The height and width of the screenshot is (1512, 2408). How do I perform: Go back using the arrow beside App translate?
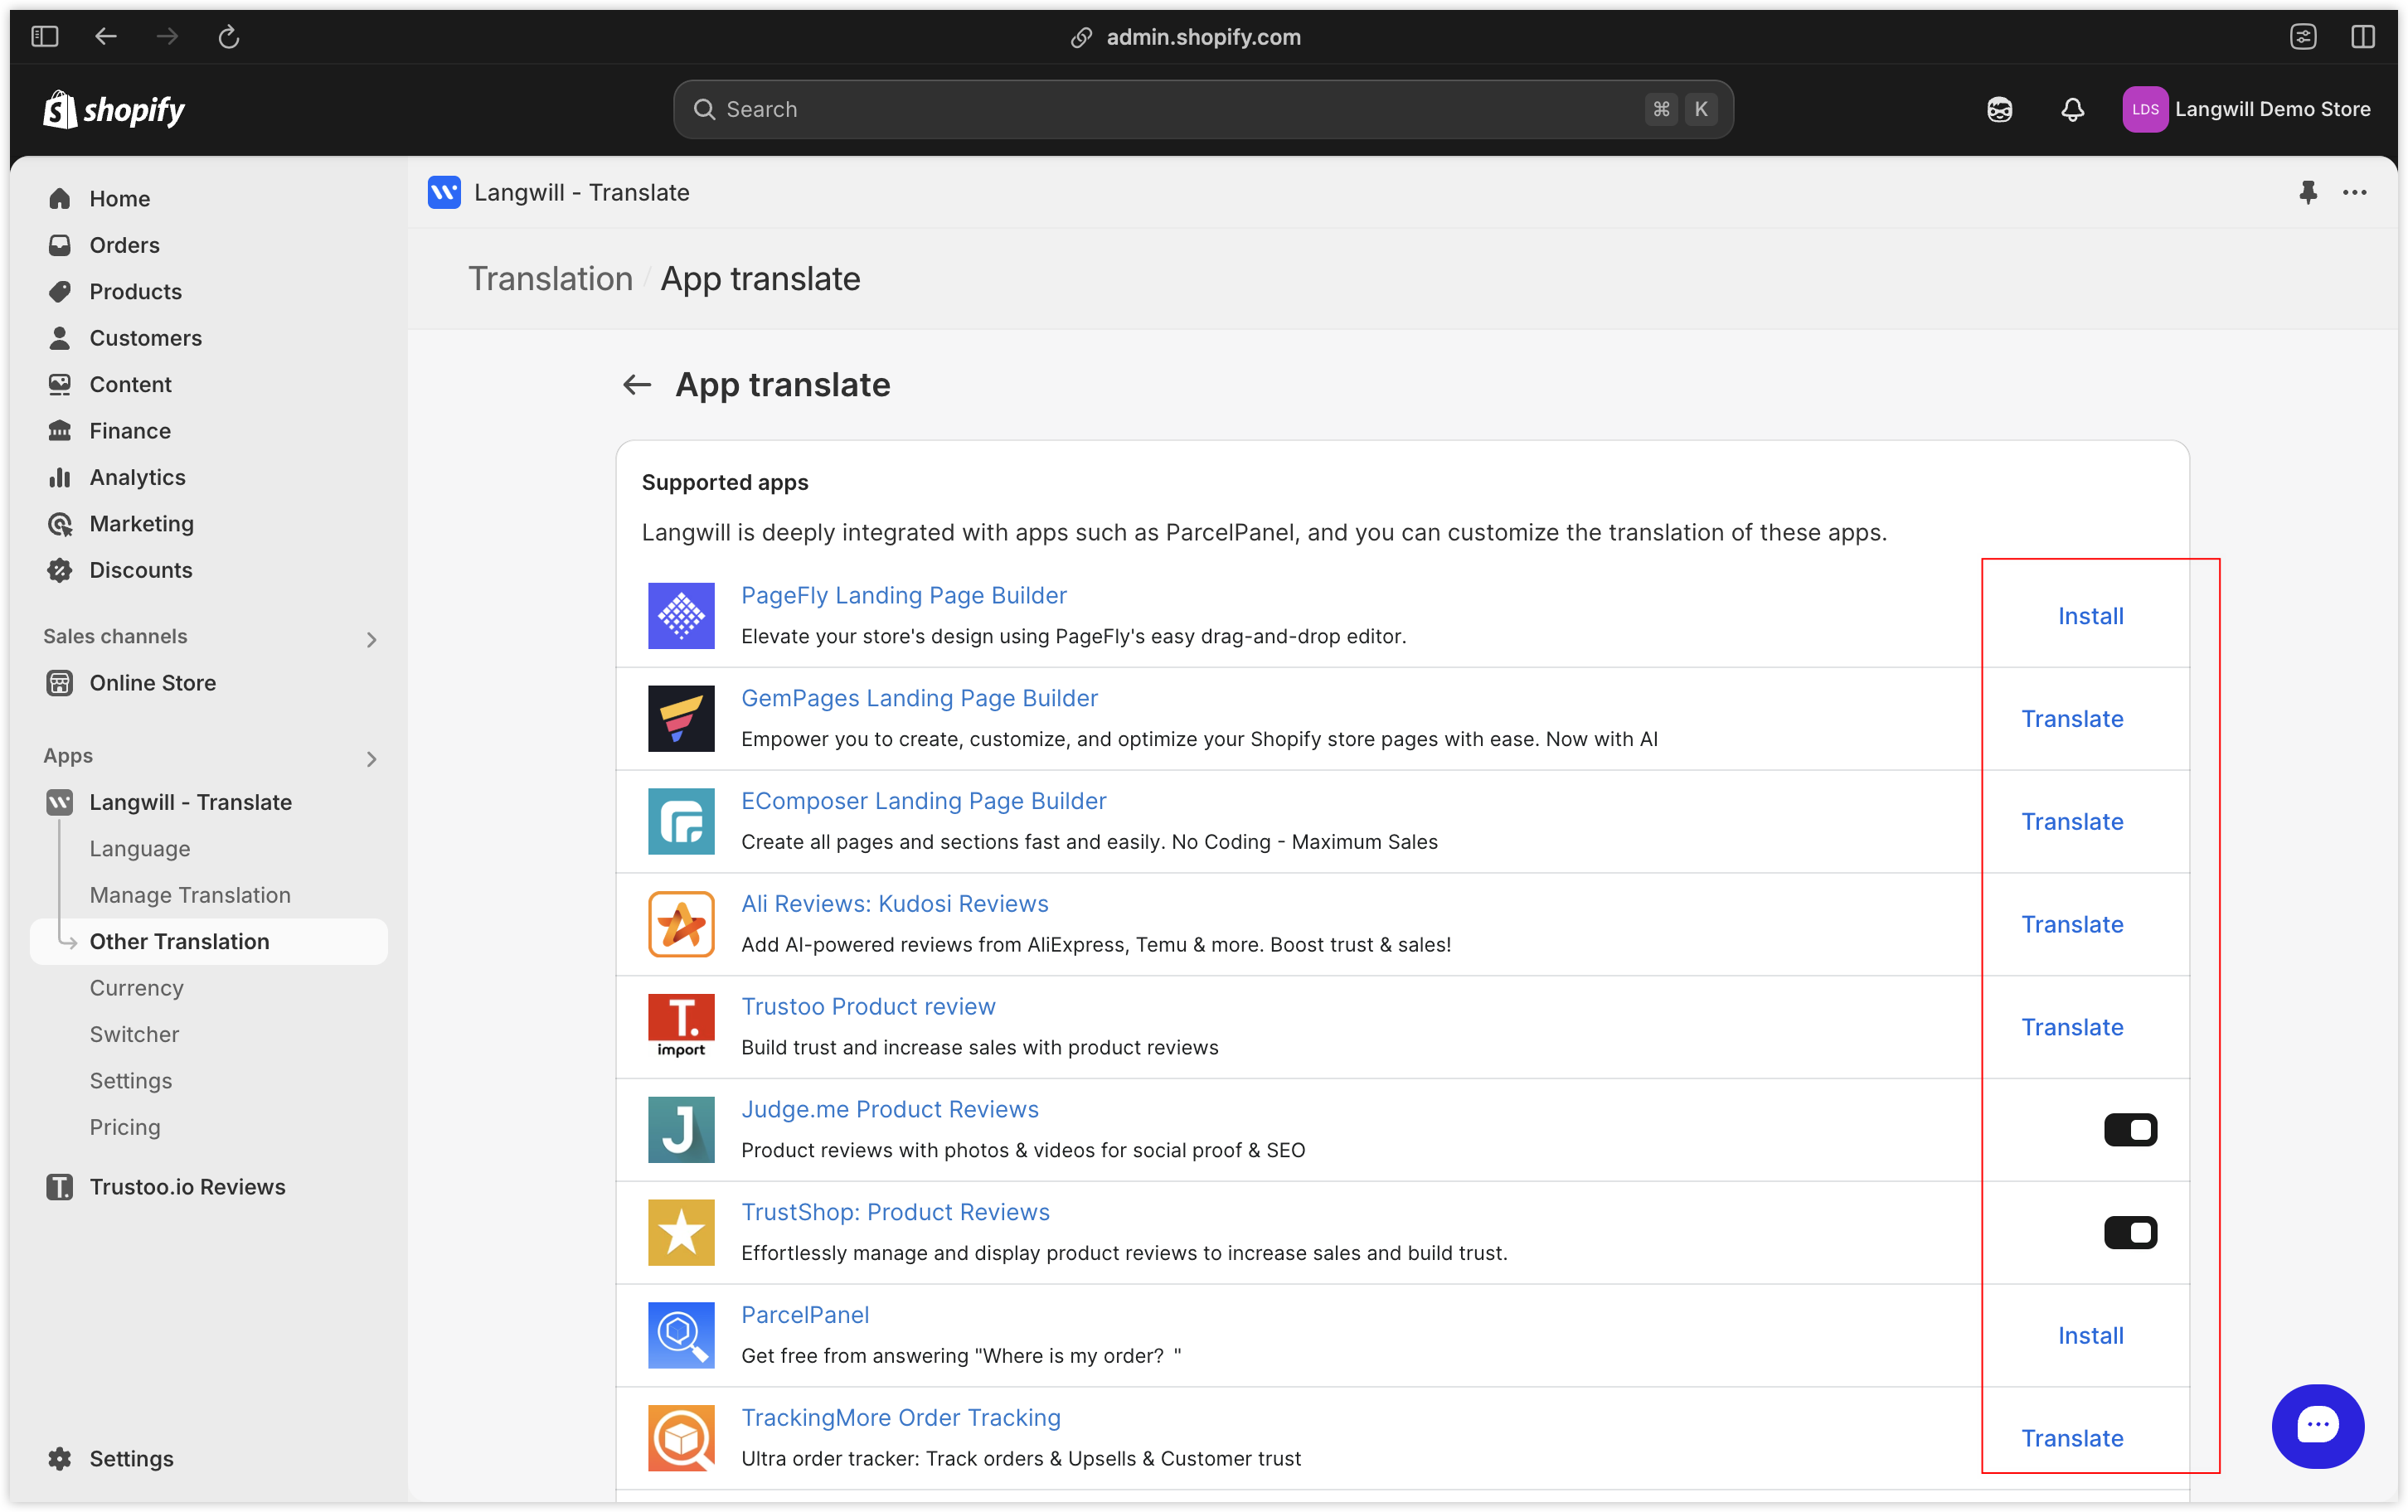click(637, 385)
